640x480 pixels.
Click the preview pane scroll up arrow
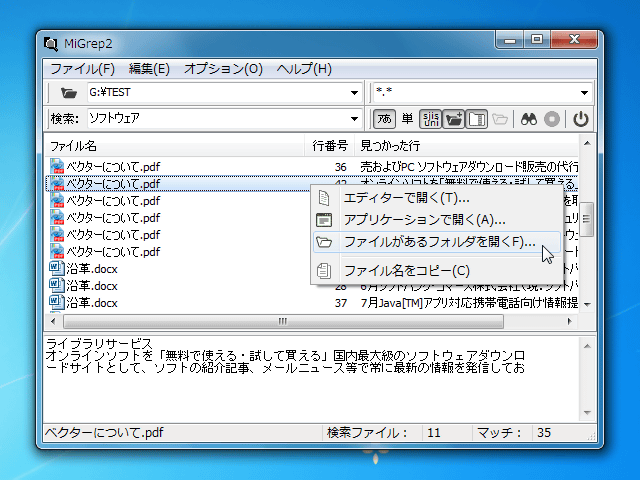(587, 347)
